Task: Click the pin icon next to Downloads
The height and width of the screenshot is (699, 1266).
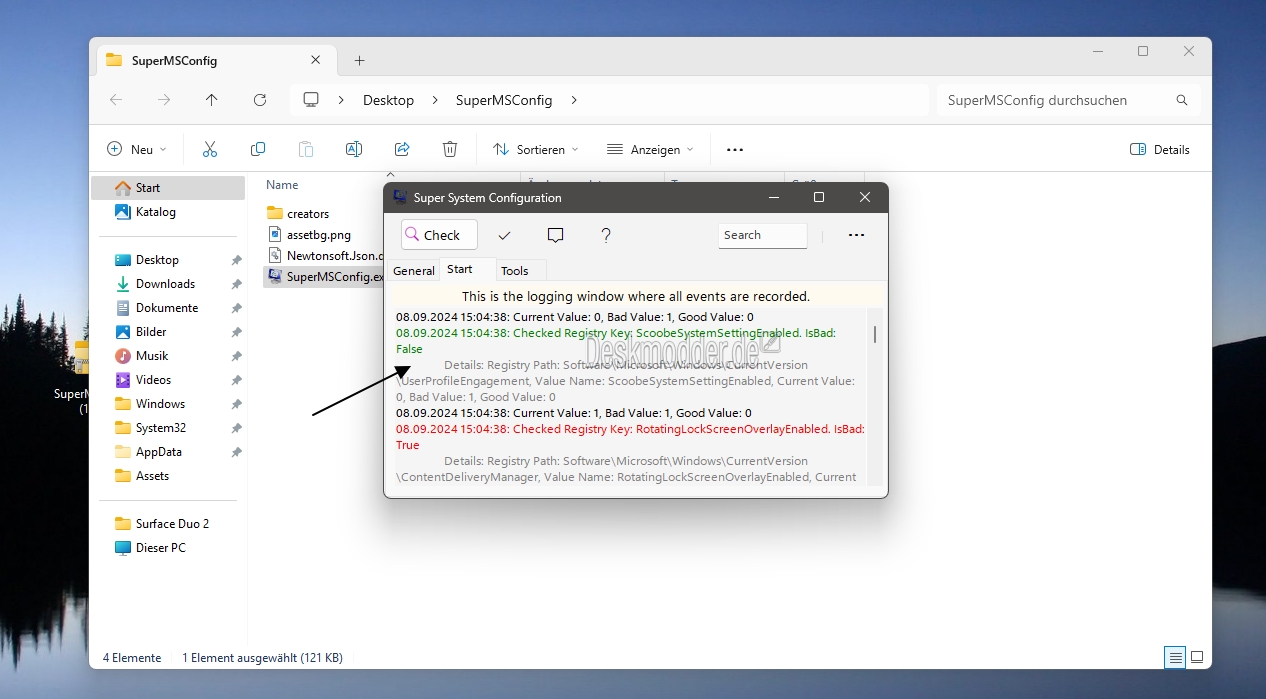Action: coord(236,284)
